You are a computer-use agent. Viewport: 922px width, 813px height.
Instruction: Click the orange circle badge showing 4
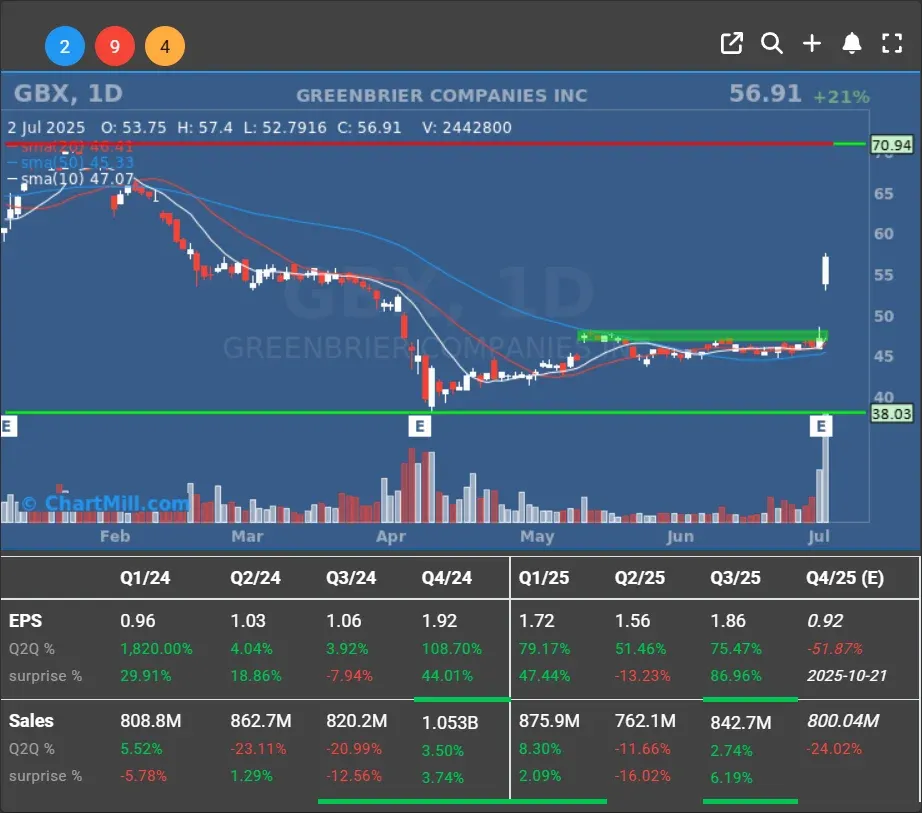click(x=165, y=46)
